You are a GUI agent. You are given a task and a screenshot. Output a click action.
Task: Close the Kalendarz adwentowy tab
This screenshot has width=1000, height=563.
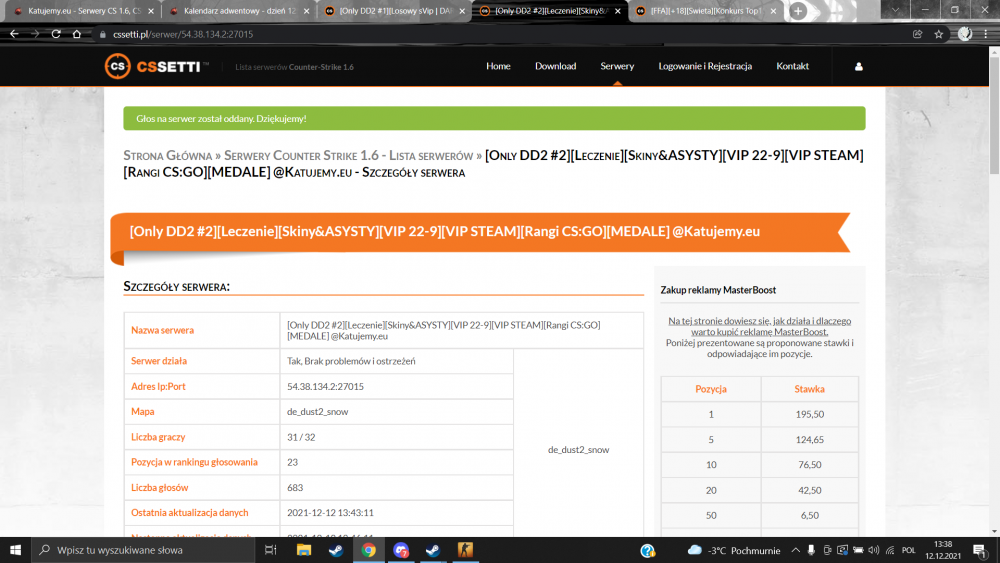(306, 11)
